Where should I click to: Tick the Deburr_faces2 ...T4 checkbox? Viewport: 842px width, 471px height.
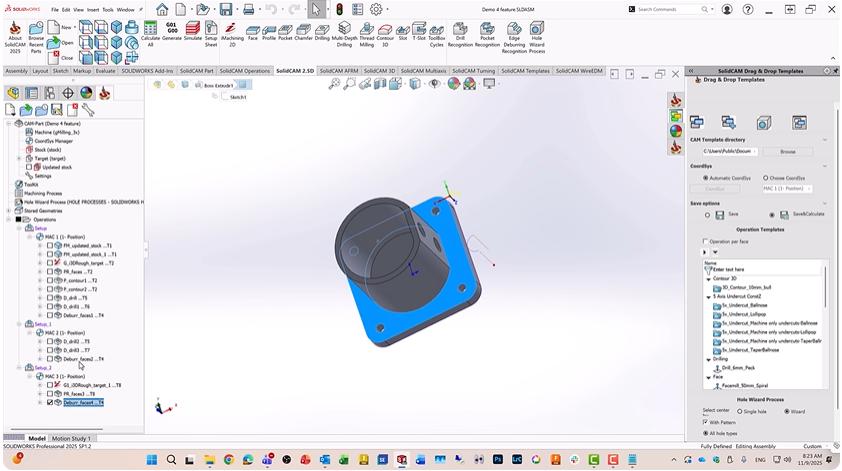click(50, 359)
